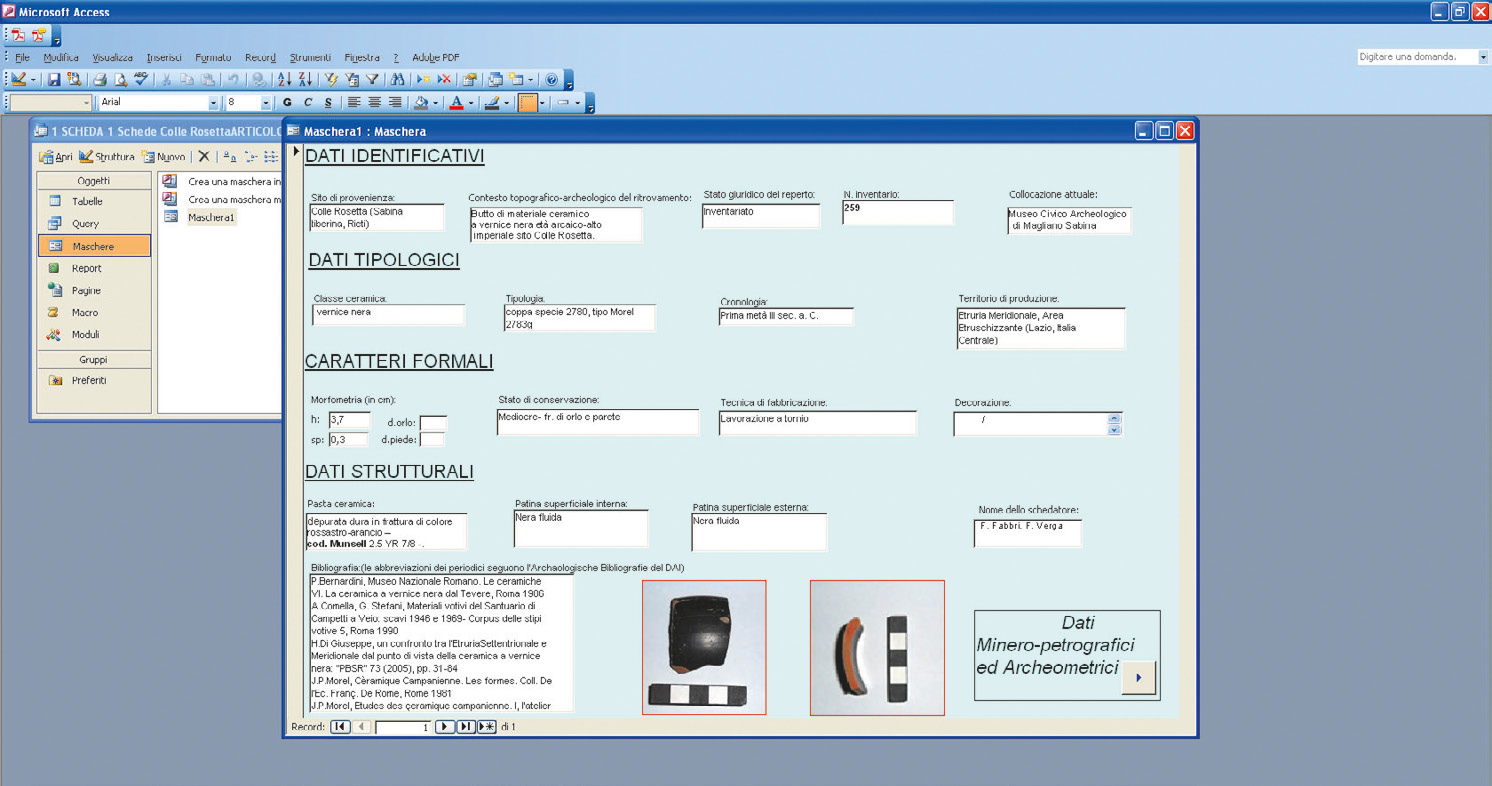Viewport: 1492px width, 786px height.
Task: Click the Undo arrow icon
Action: click(233, 79)
